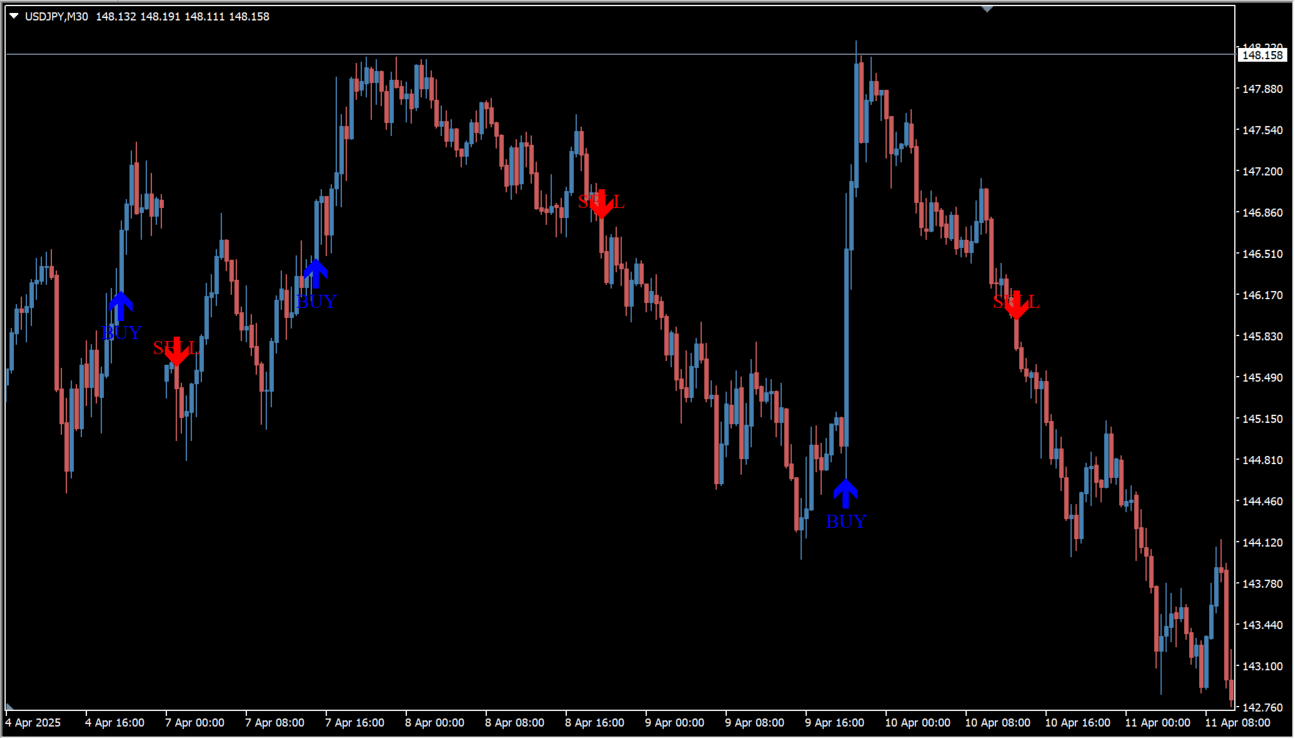Viewport: 1295px width, 739px height.
Task: Click the BUY text label under the 9 Apr arrow
Action: click(846, 521)
